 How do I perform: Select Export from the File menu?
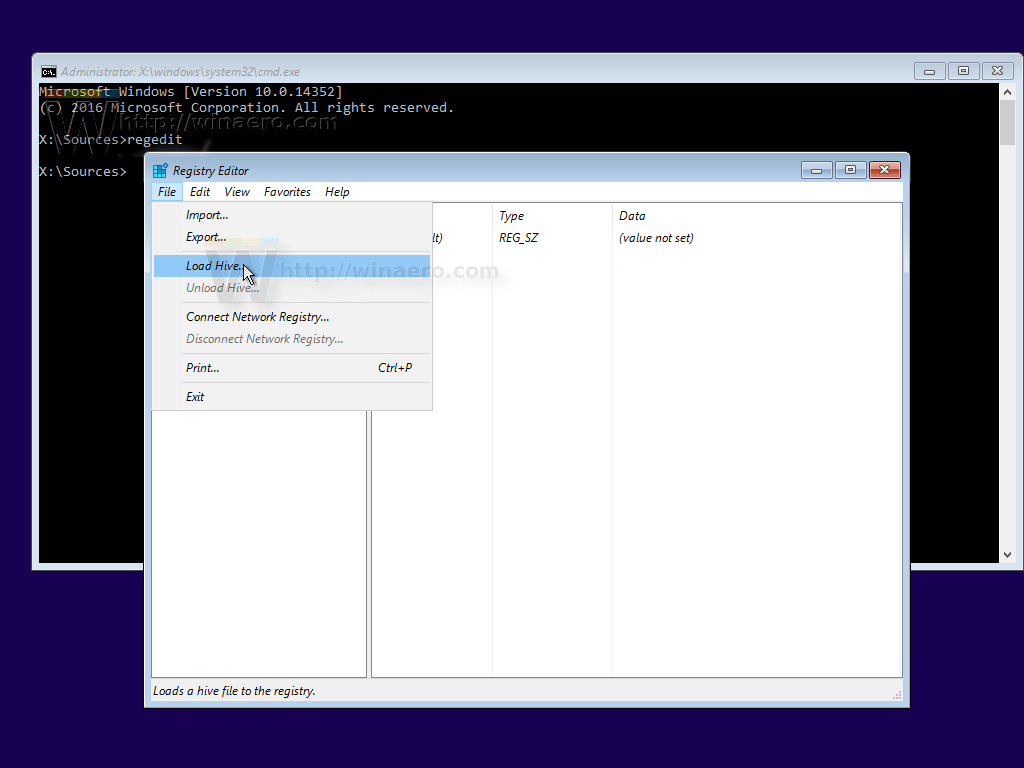(205, 237)
